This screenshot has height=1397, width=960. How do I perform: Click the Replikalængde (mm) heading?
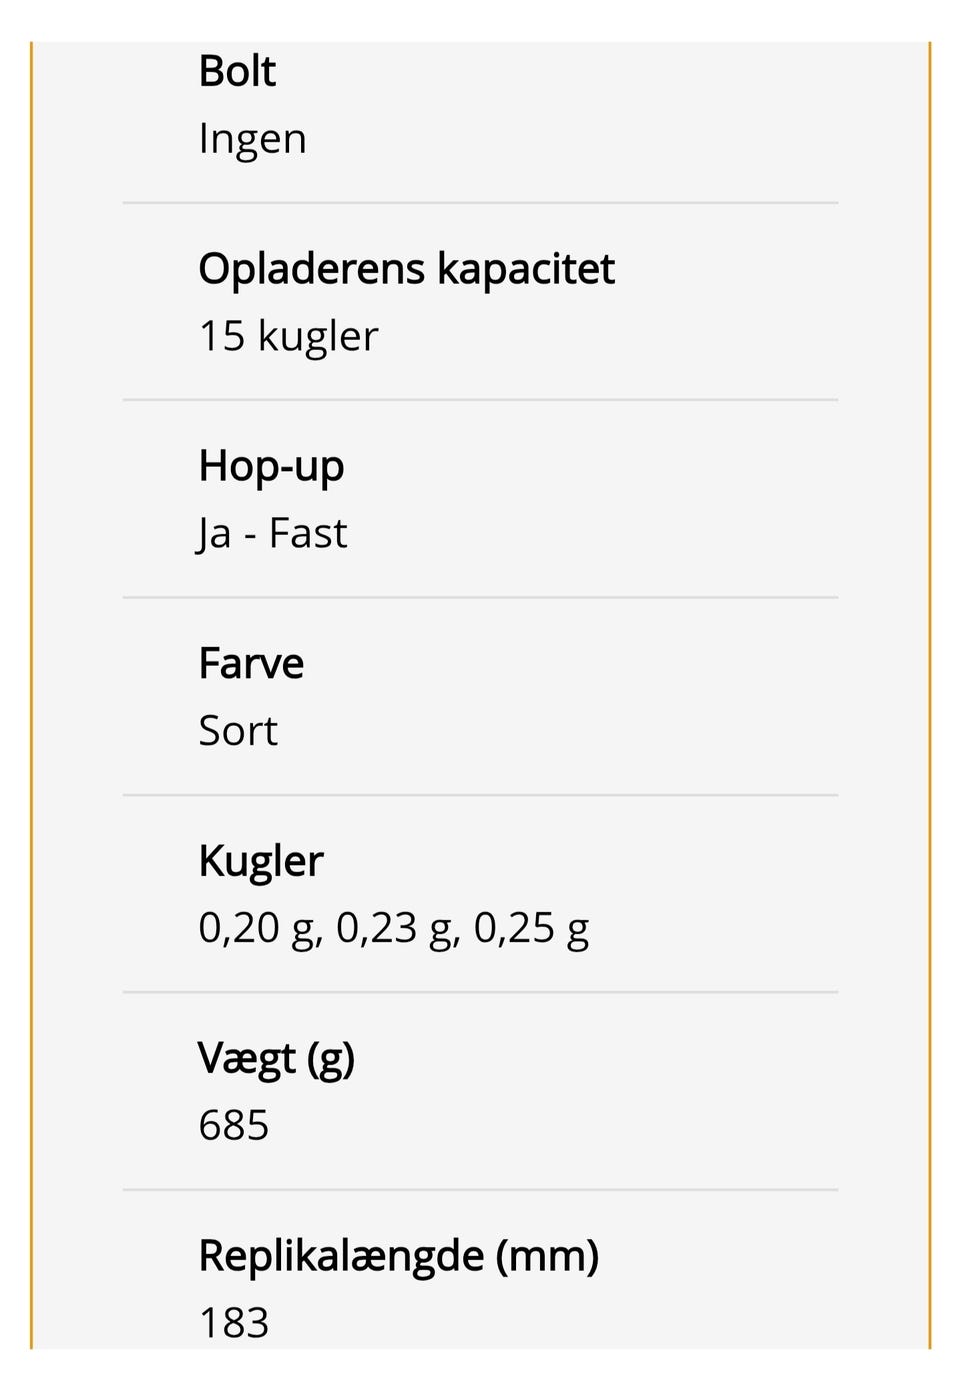[x=398, y=1256]
